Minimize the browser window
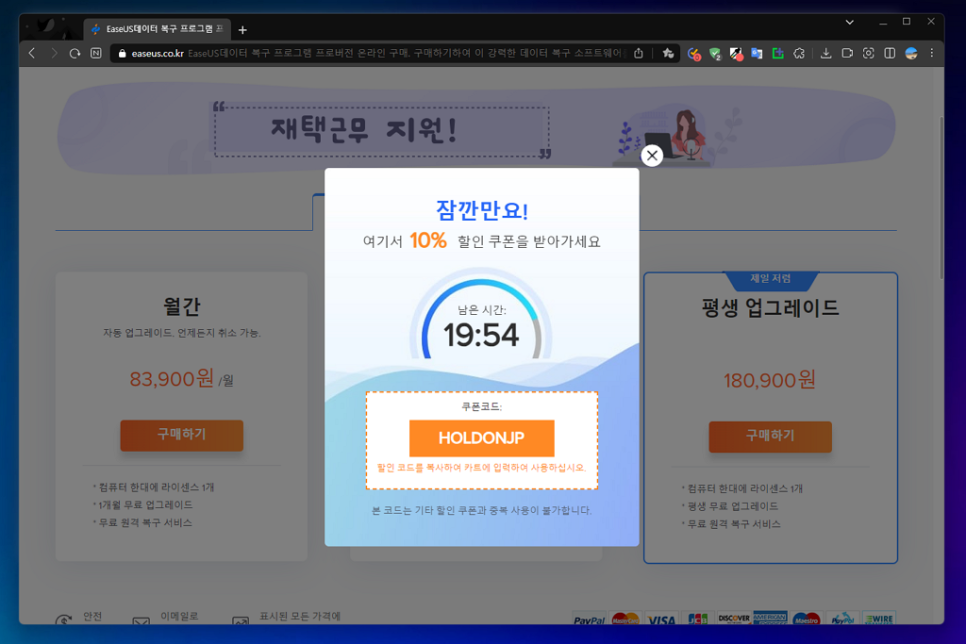The width and height of the screenshot is (966, 644). (x=883, y=22)
